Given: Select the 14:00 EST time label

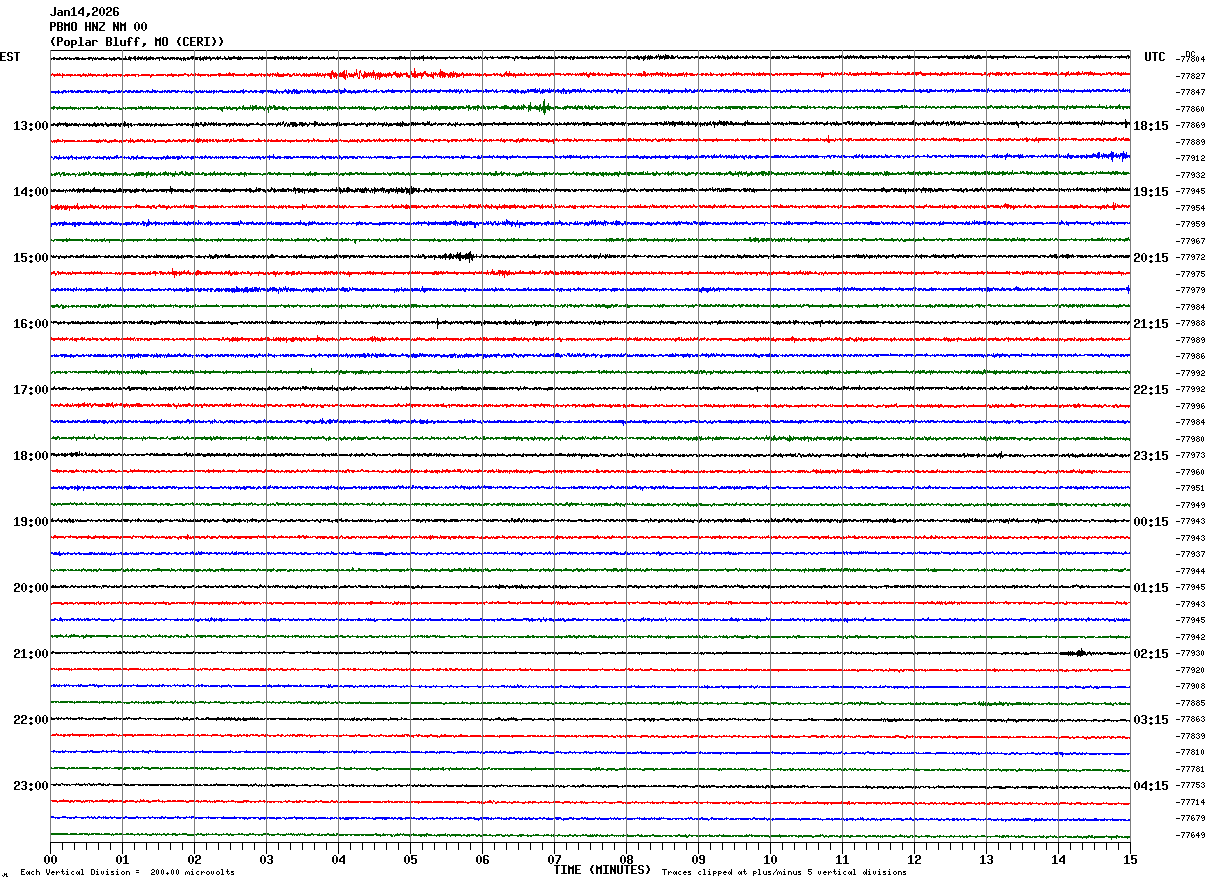Looking at the screenshot, I should (31, 192).
